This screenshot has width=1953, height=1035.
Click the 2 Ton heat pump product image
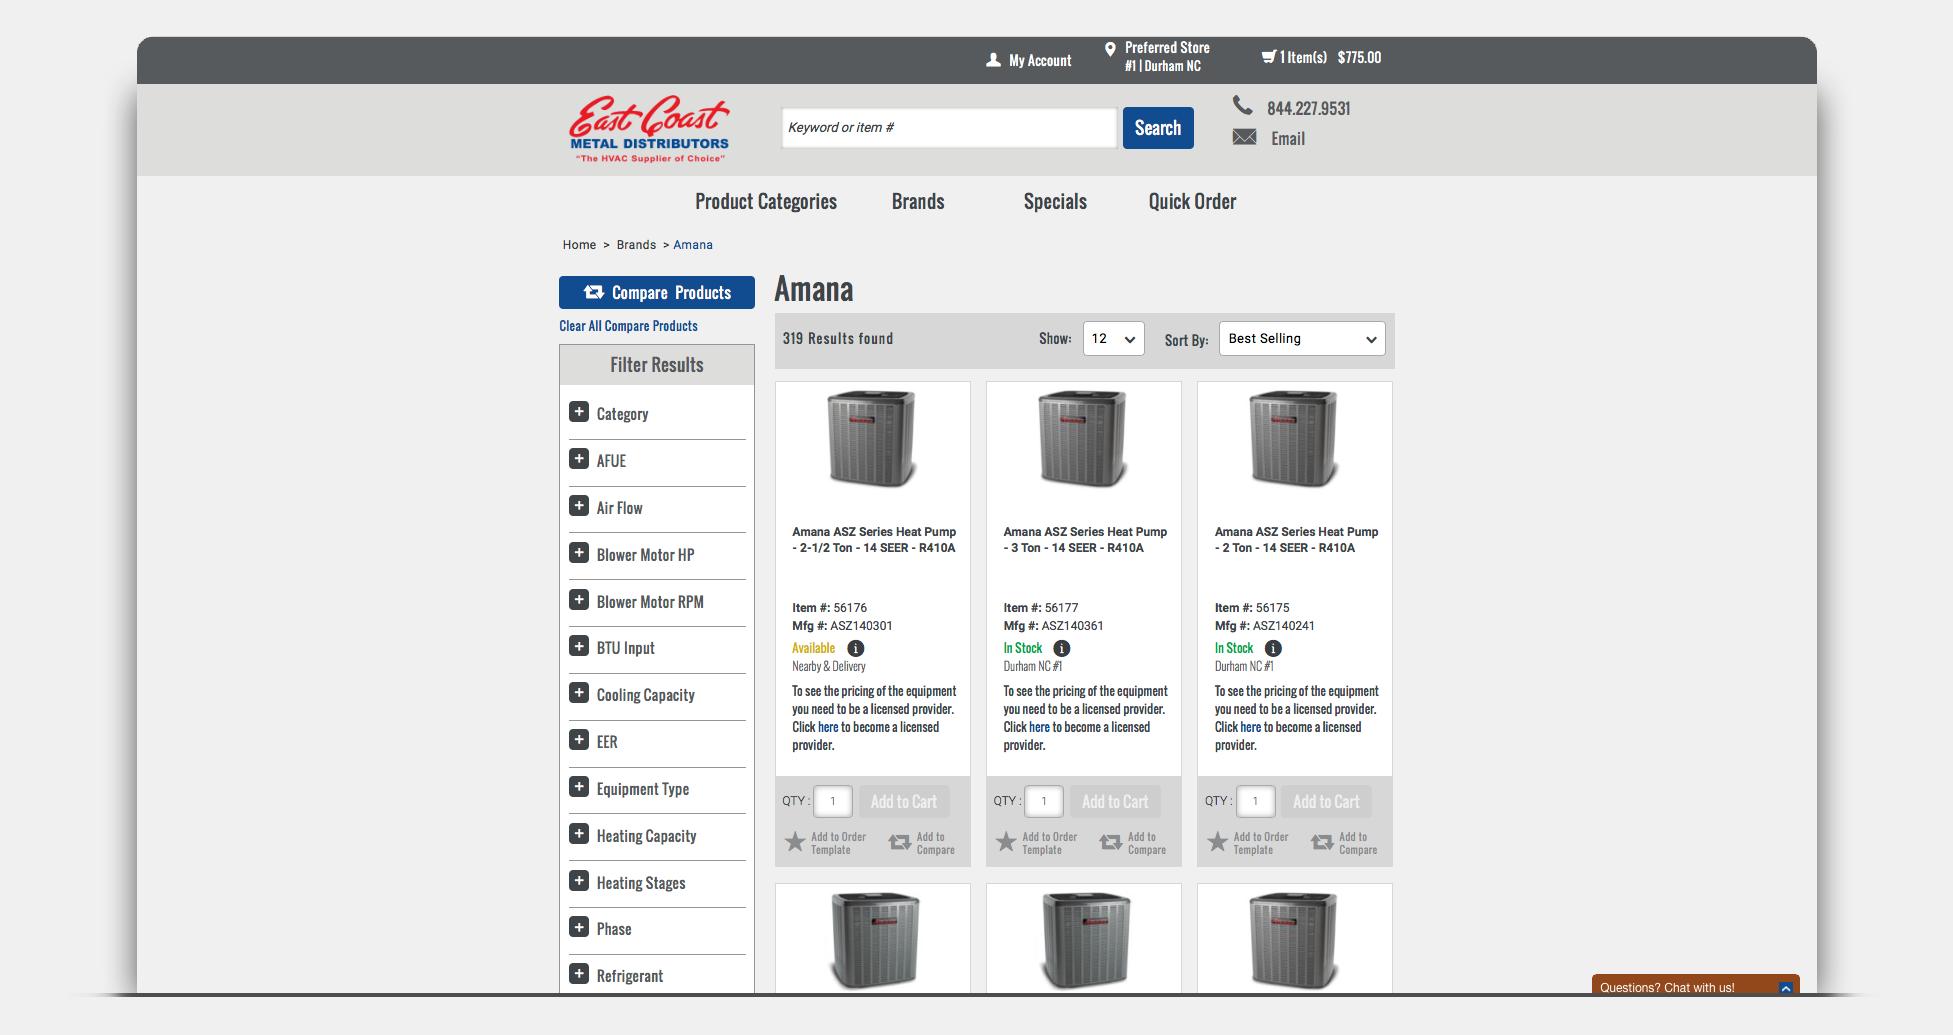tap(1294, 439)
